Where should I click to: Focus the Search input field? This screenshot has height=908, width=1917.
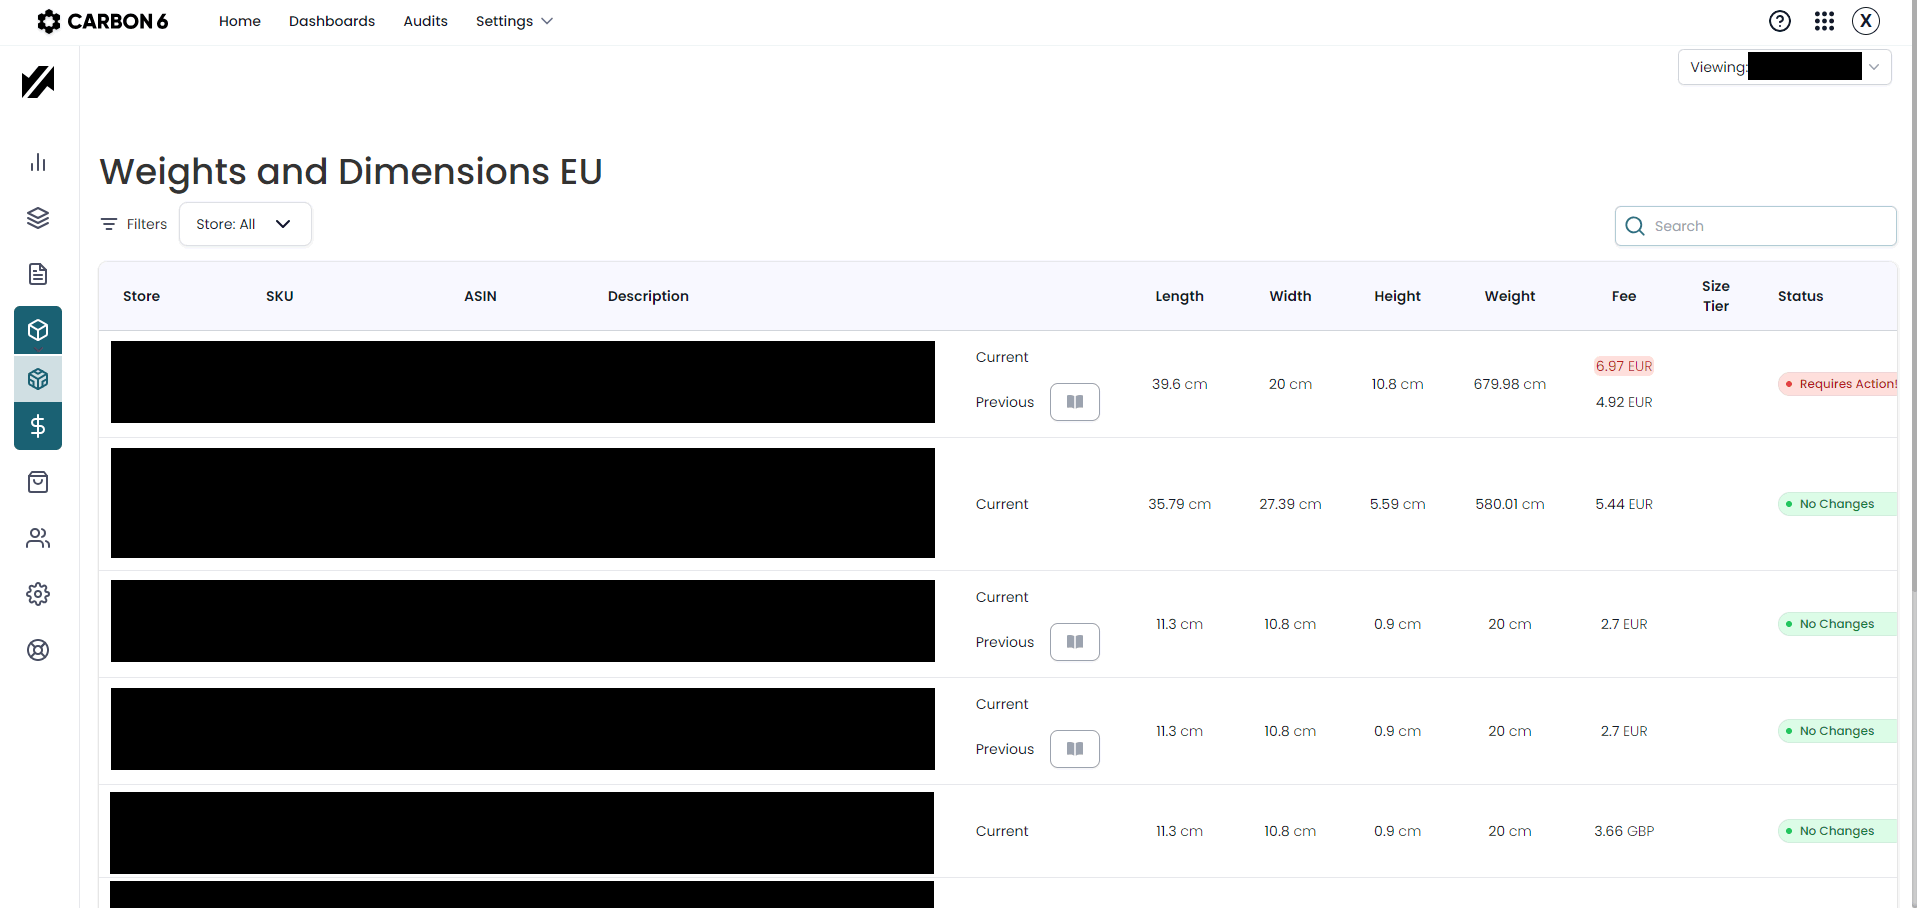coord(1755,226)
